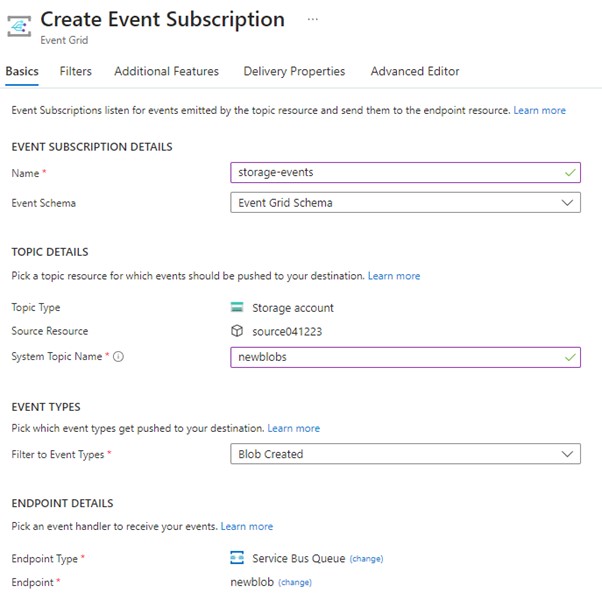This screenshot has height=607, width=602.
Task: Click the Storage account topic type icon
Action: click(237, 308)
